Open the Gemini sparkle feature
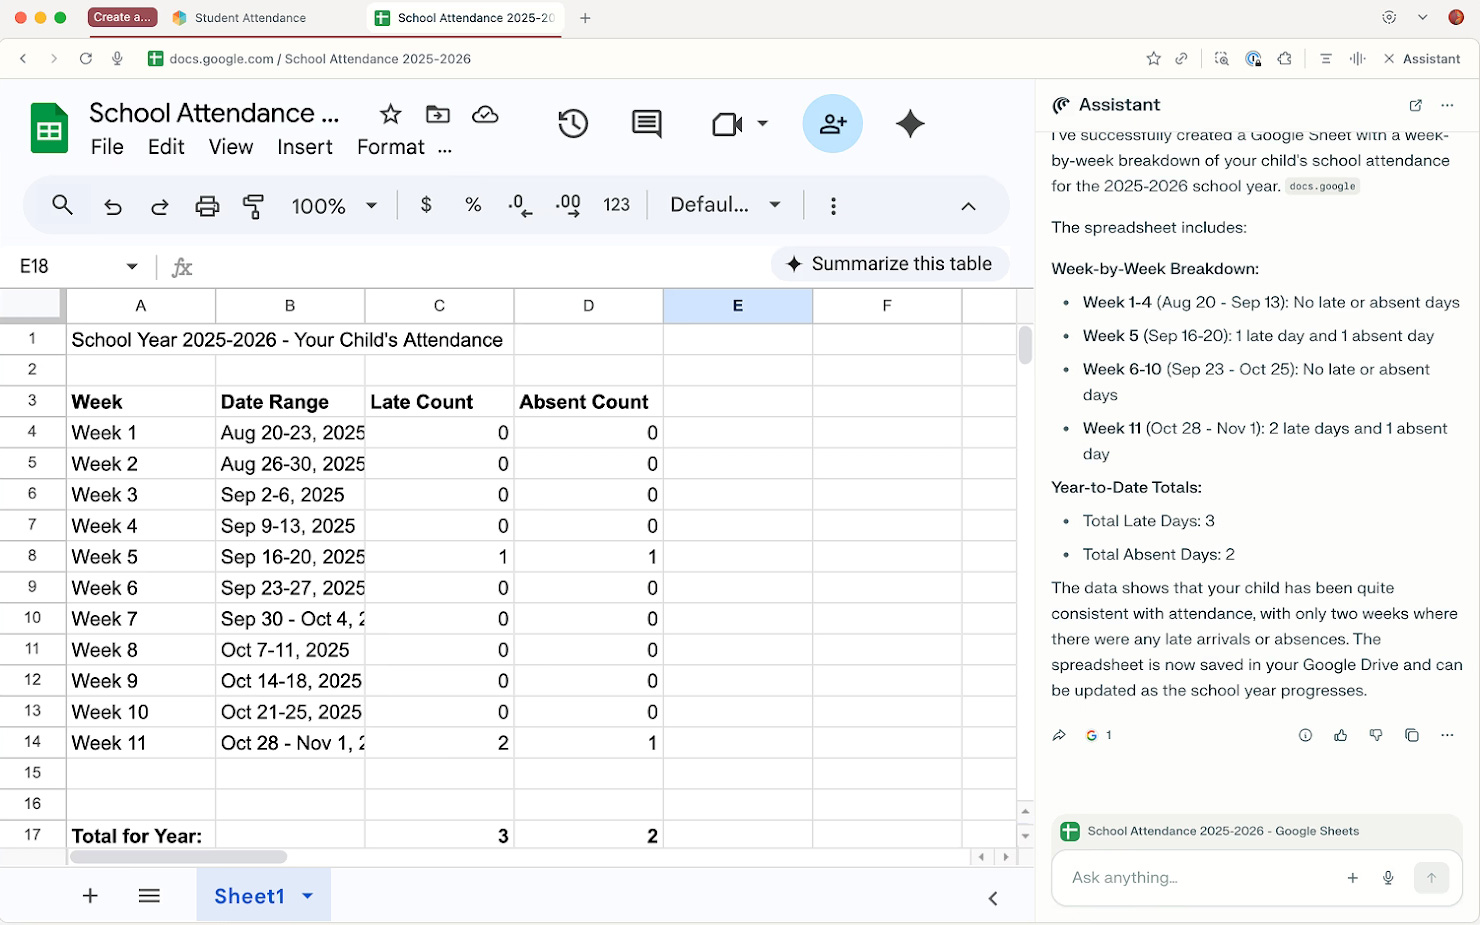Viewport: 1480px width, 925px height. point(910,123)
